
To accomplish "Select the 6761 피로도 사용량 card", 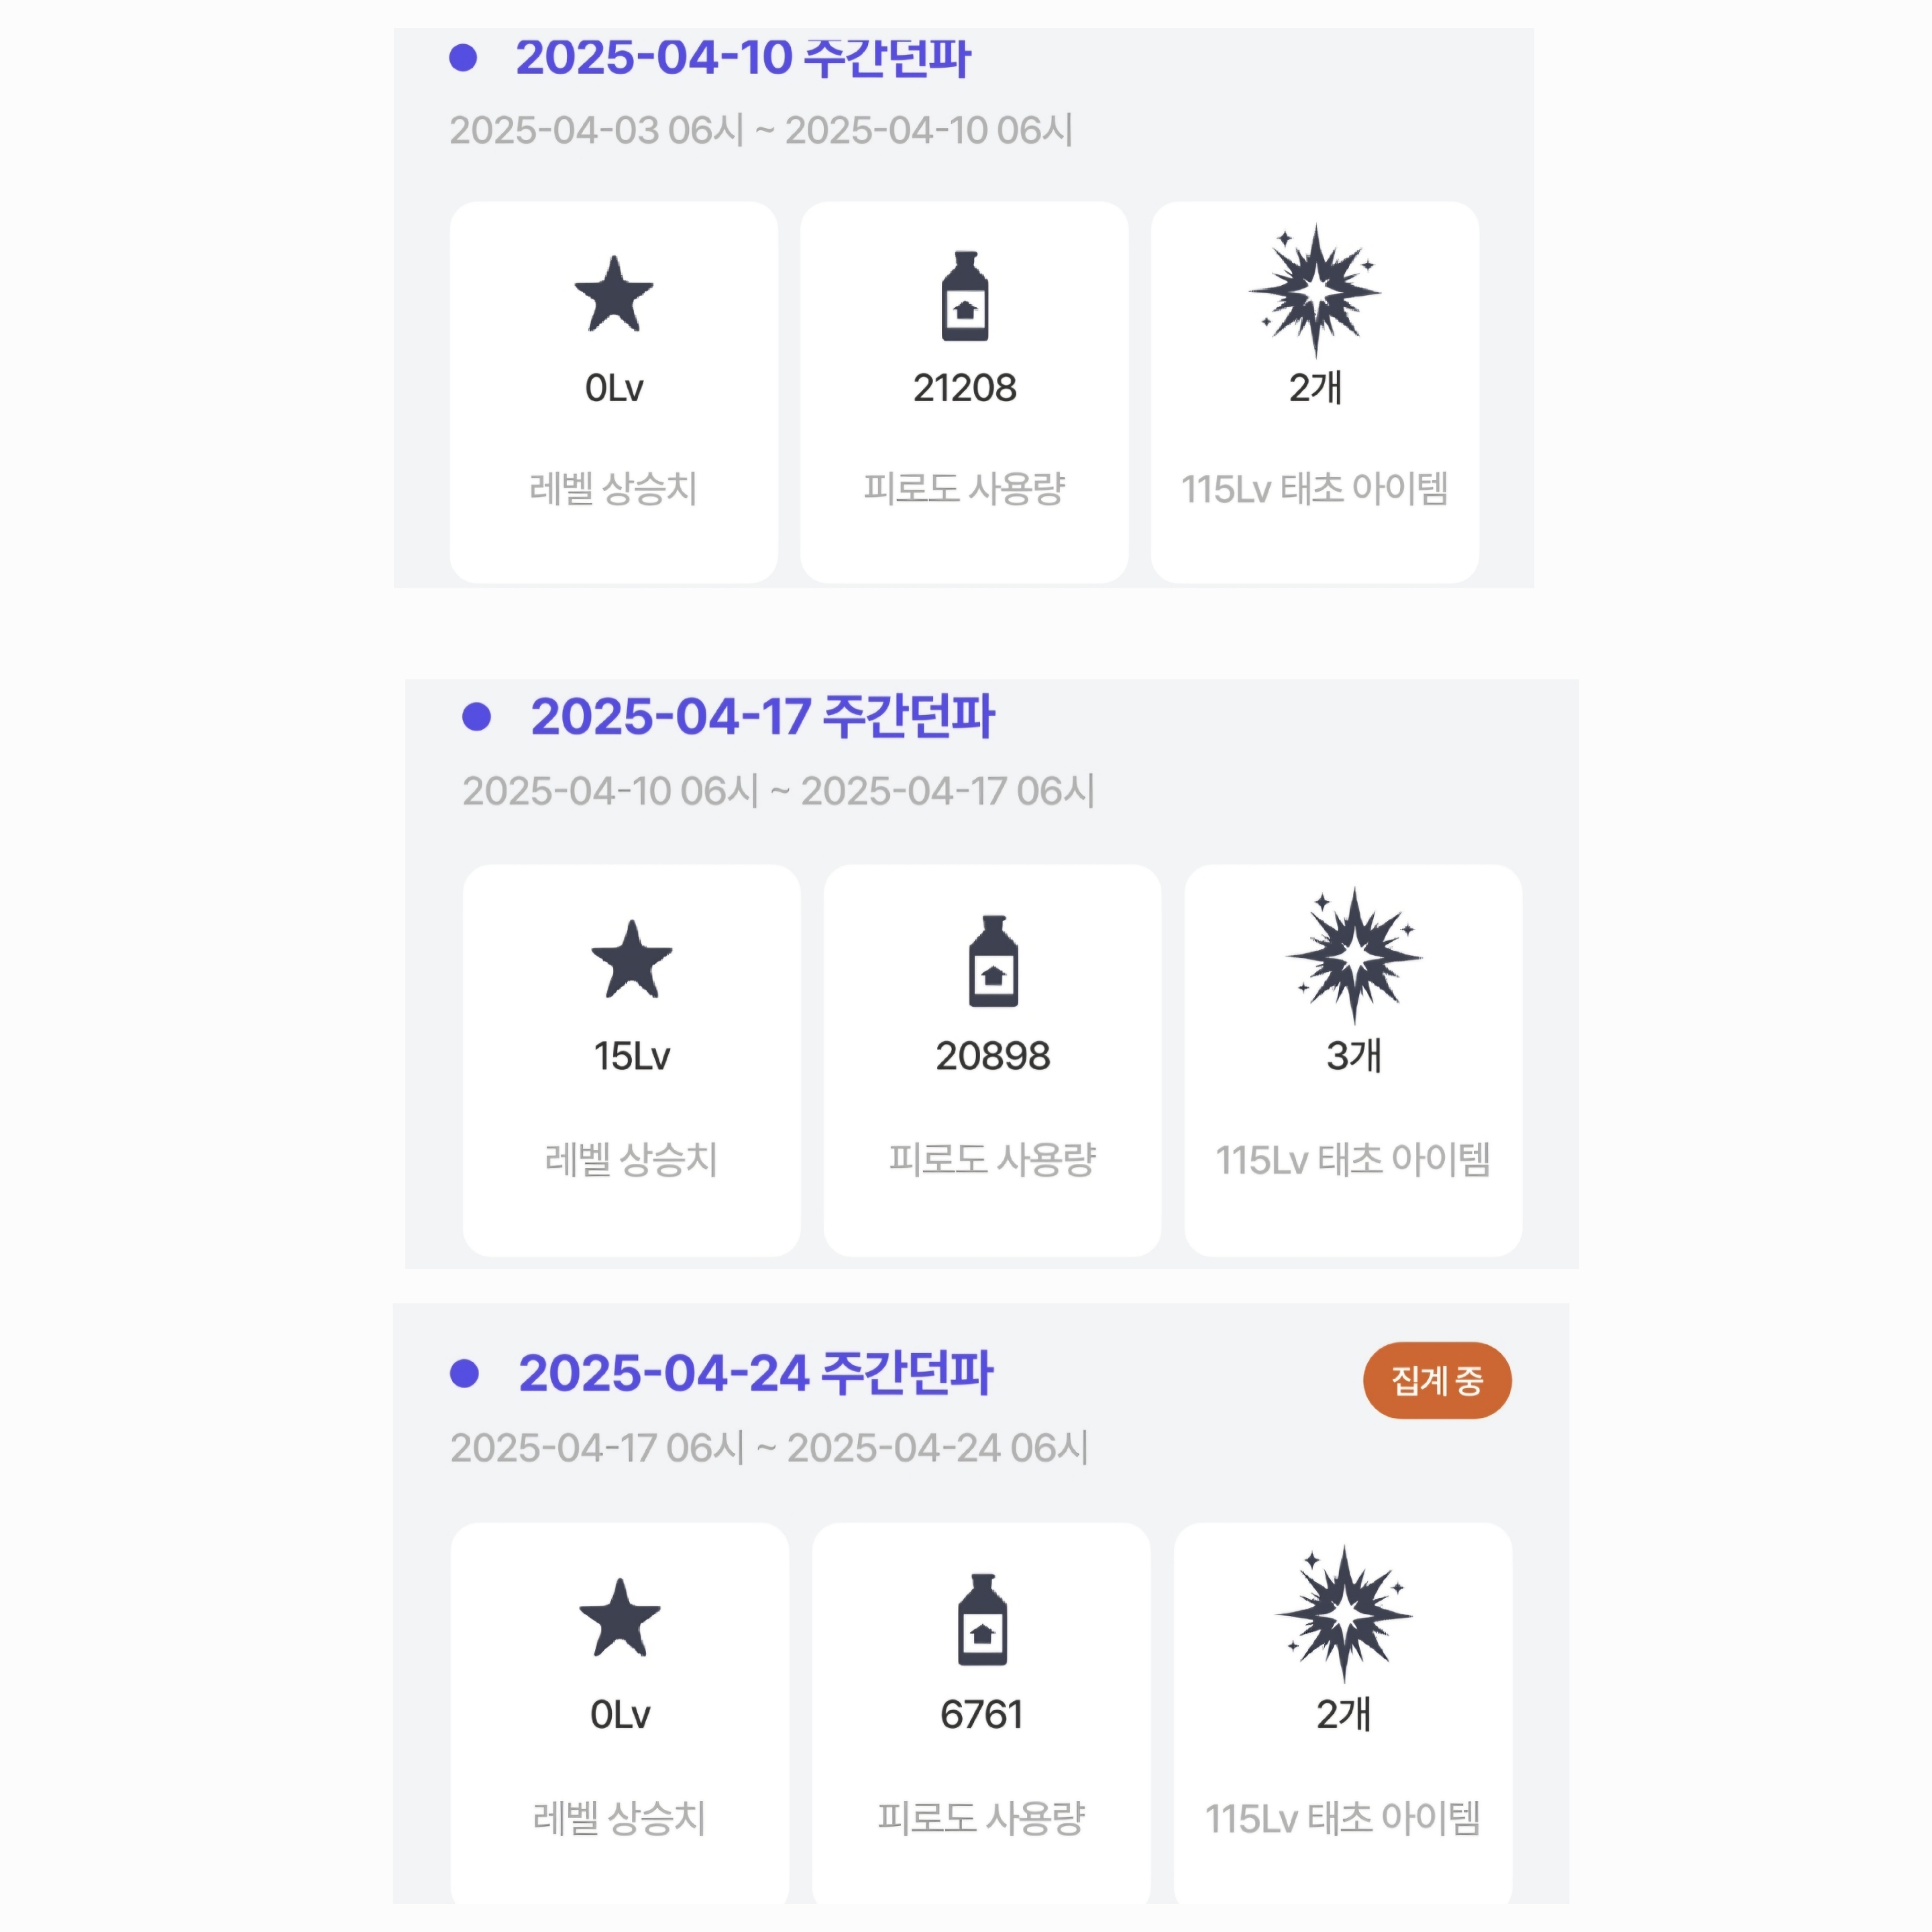I will (x=981, y=1715).
